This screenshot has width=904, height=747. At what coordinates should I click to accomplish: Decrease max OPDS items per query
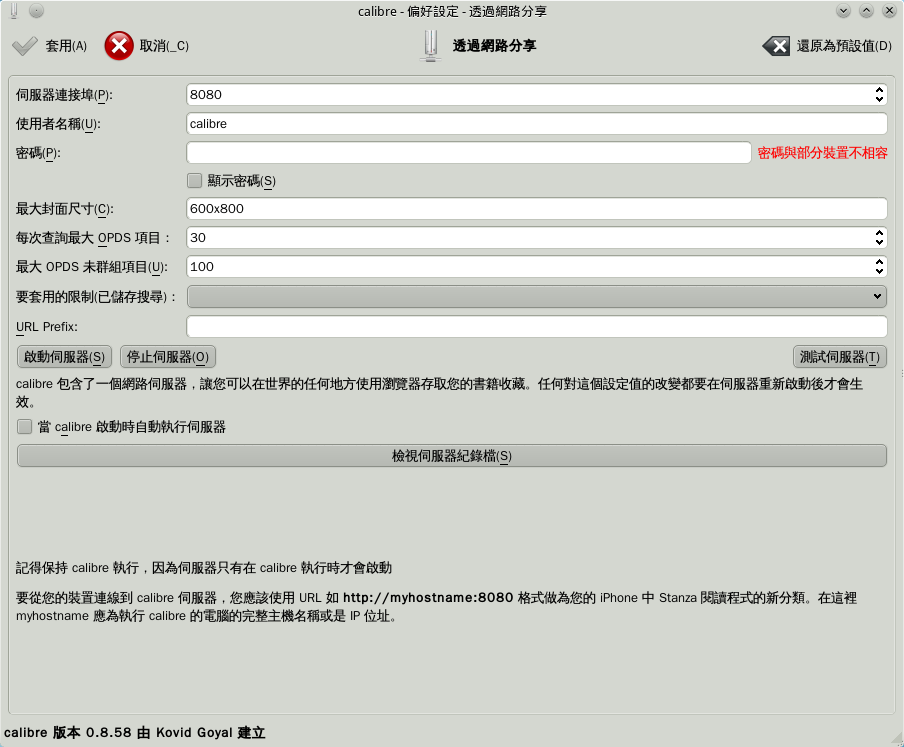click(879, 242)
